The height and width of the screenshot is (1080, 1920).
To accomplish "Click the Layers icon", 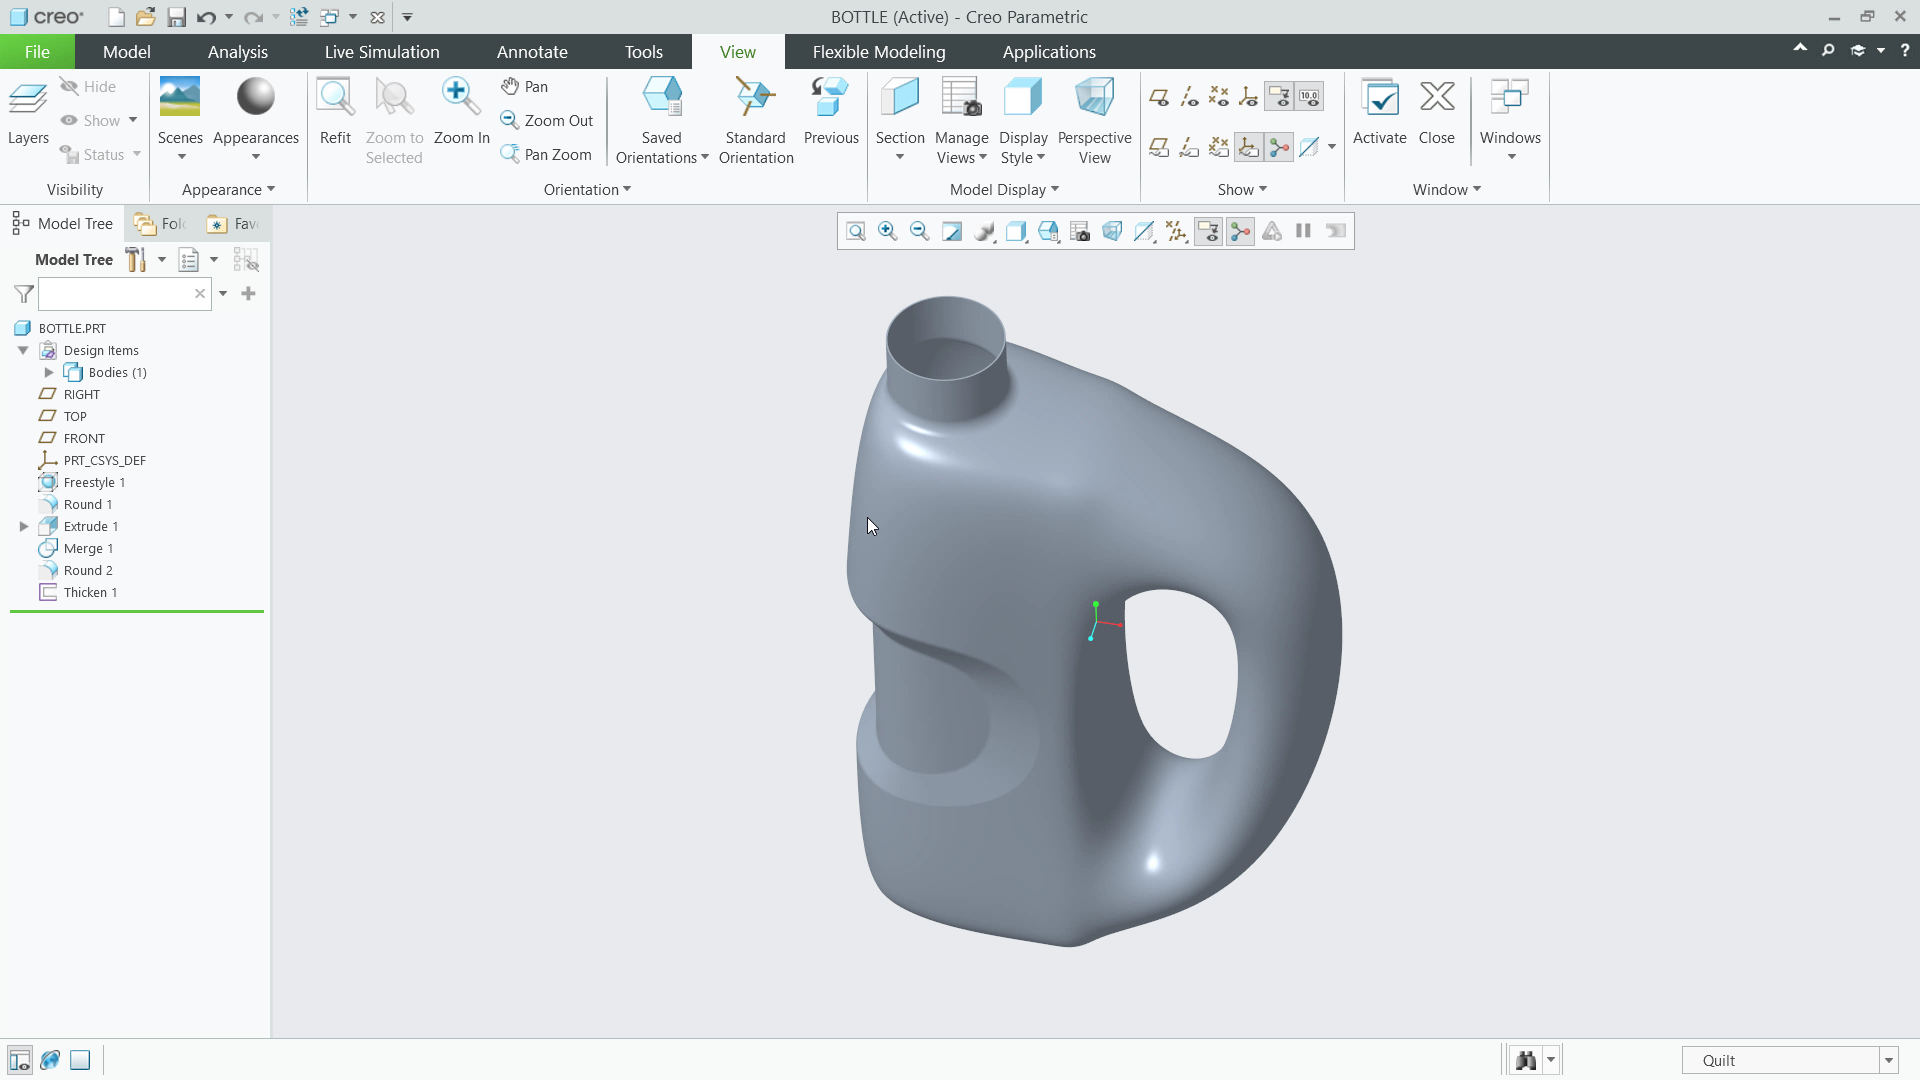I will coord(28,100).
